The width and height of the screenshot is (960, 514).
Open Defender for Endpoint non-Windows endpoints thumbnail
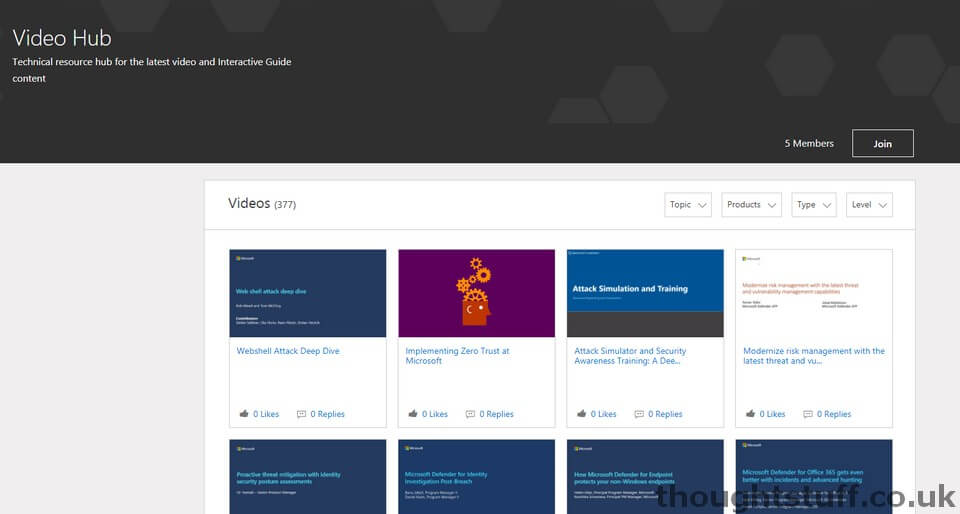coord(645,477)
